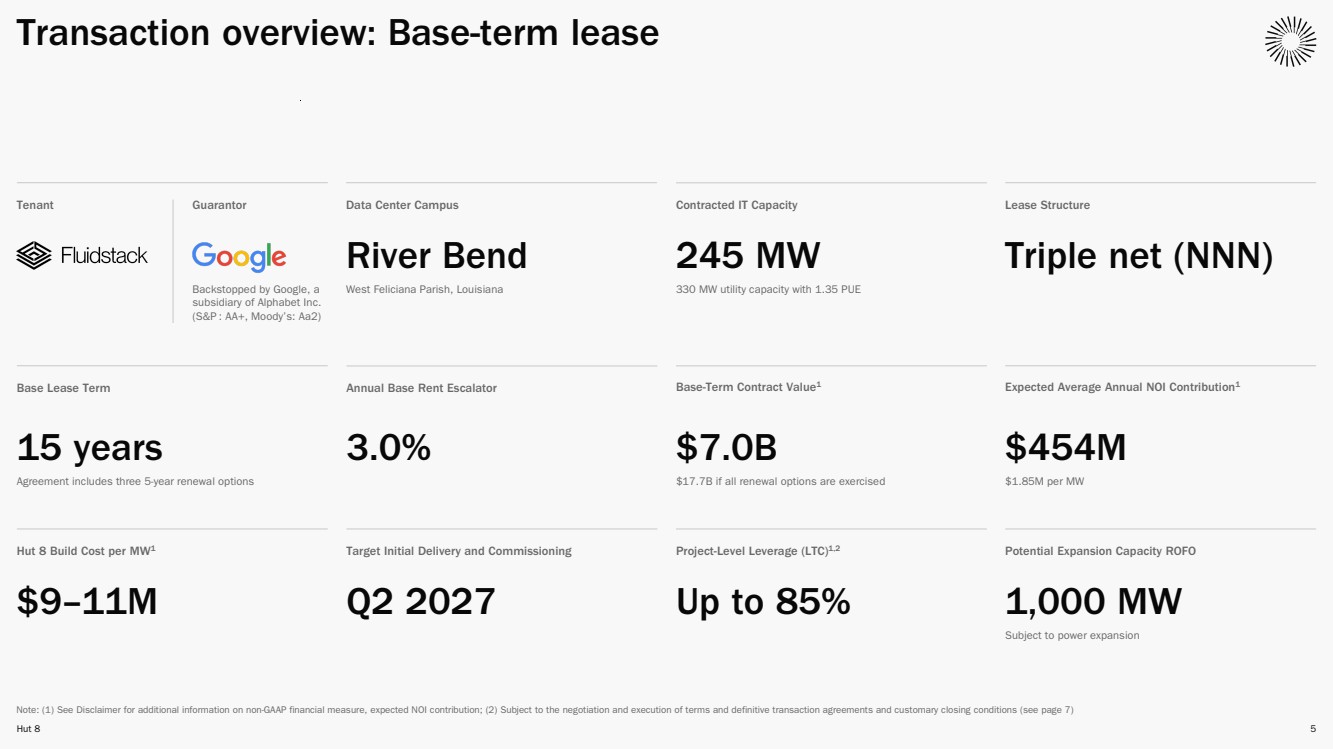Select the $9–11M build cost figure
The height and width of the screenshot is (749, 1333).
pos(87,602)
